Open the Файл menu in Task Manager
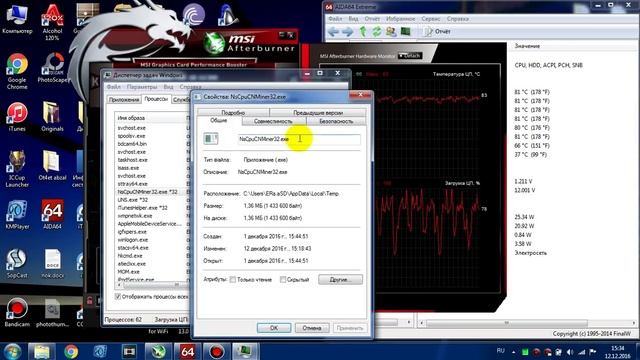This screenshot has width=640, height=360. click(x=114, y=87)
